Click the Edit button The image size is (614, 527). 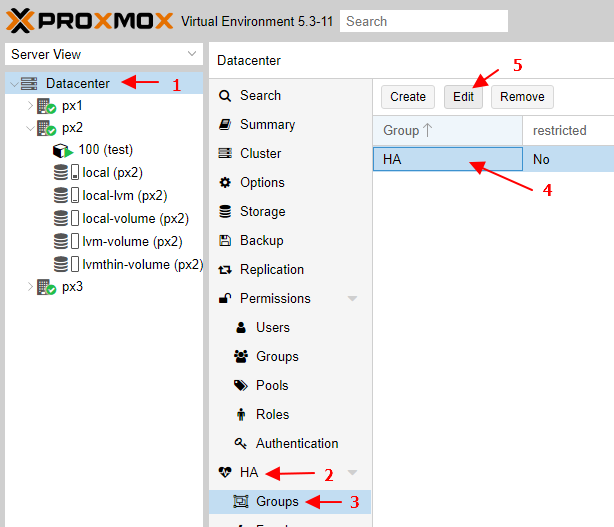[464, 97]
